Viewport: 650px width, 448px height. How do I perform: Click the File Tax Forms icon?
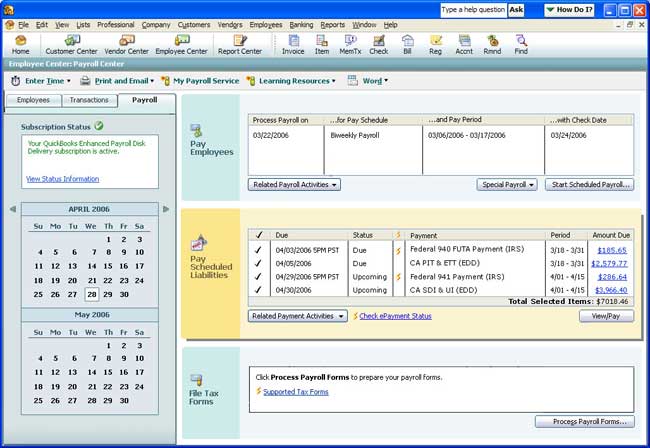pyautogui.click(x=196, y=380)
